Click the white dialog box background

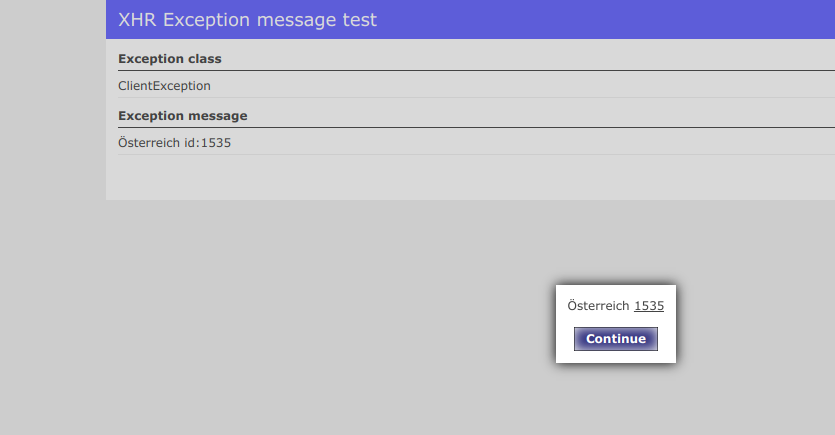(616, 292)
